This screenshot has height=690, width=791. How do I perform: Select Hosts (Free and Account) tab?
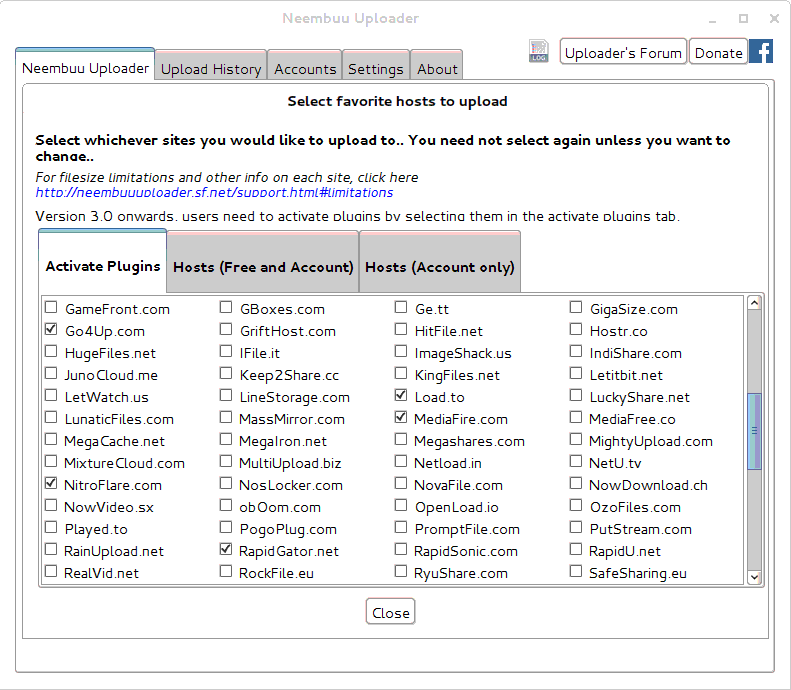[x=263, y=267]
